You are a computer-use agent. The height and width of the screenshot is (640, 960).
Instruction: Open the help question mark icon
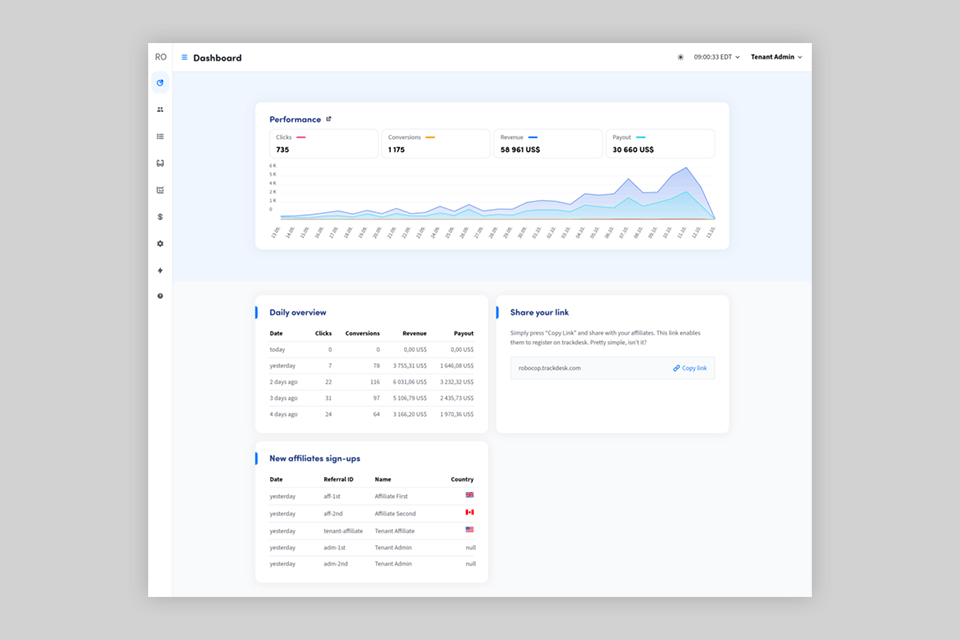[x=160, y=296]
